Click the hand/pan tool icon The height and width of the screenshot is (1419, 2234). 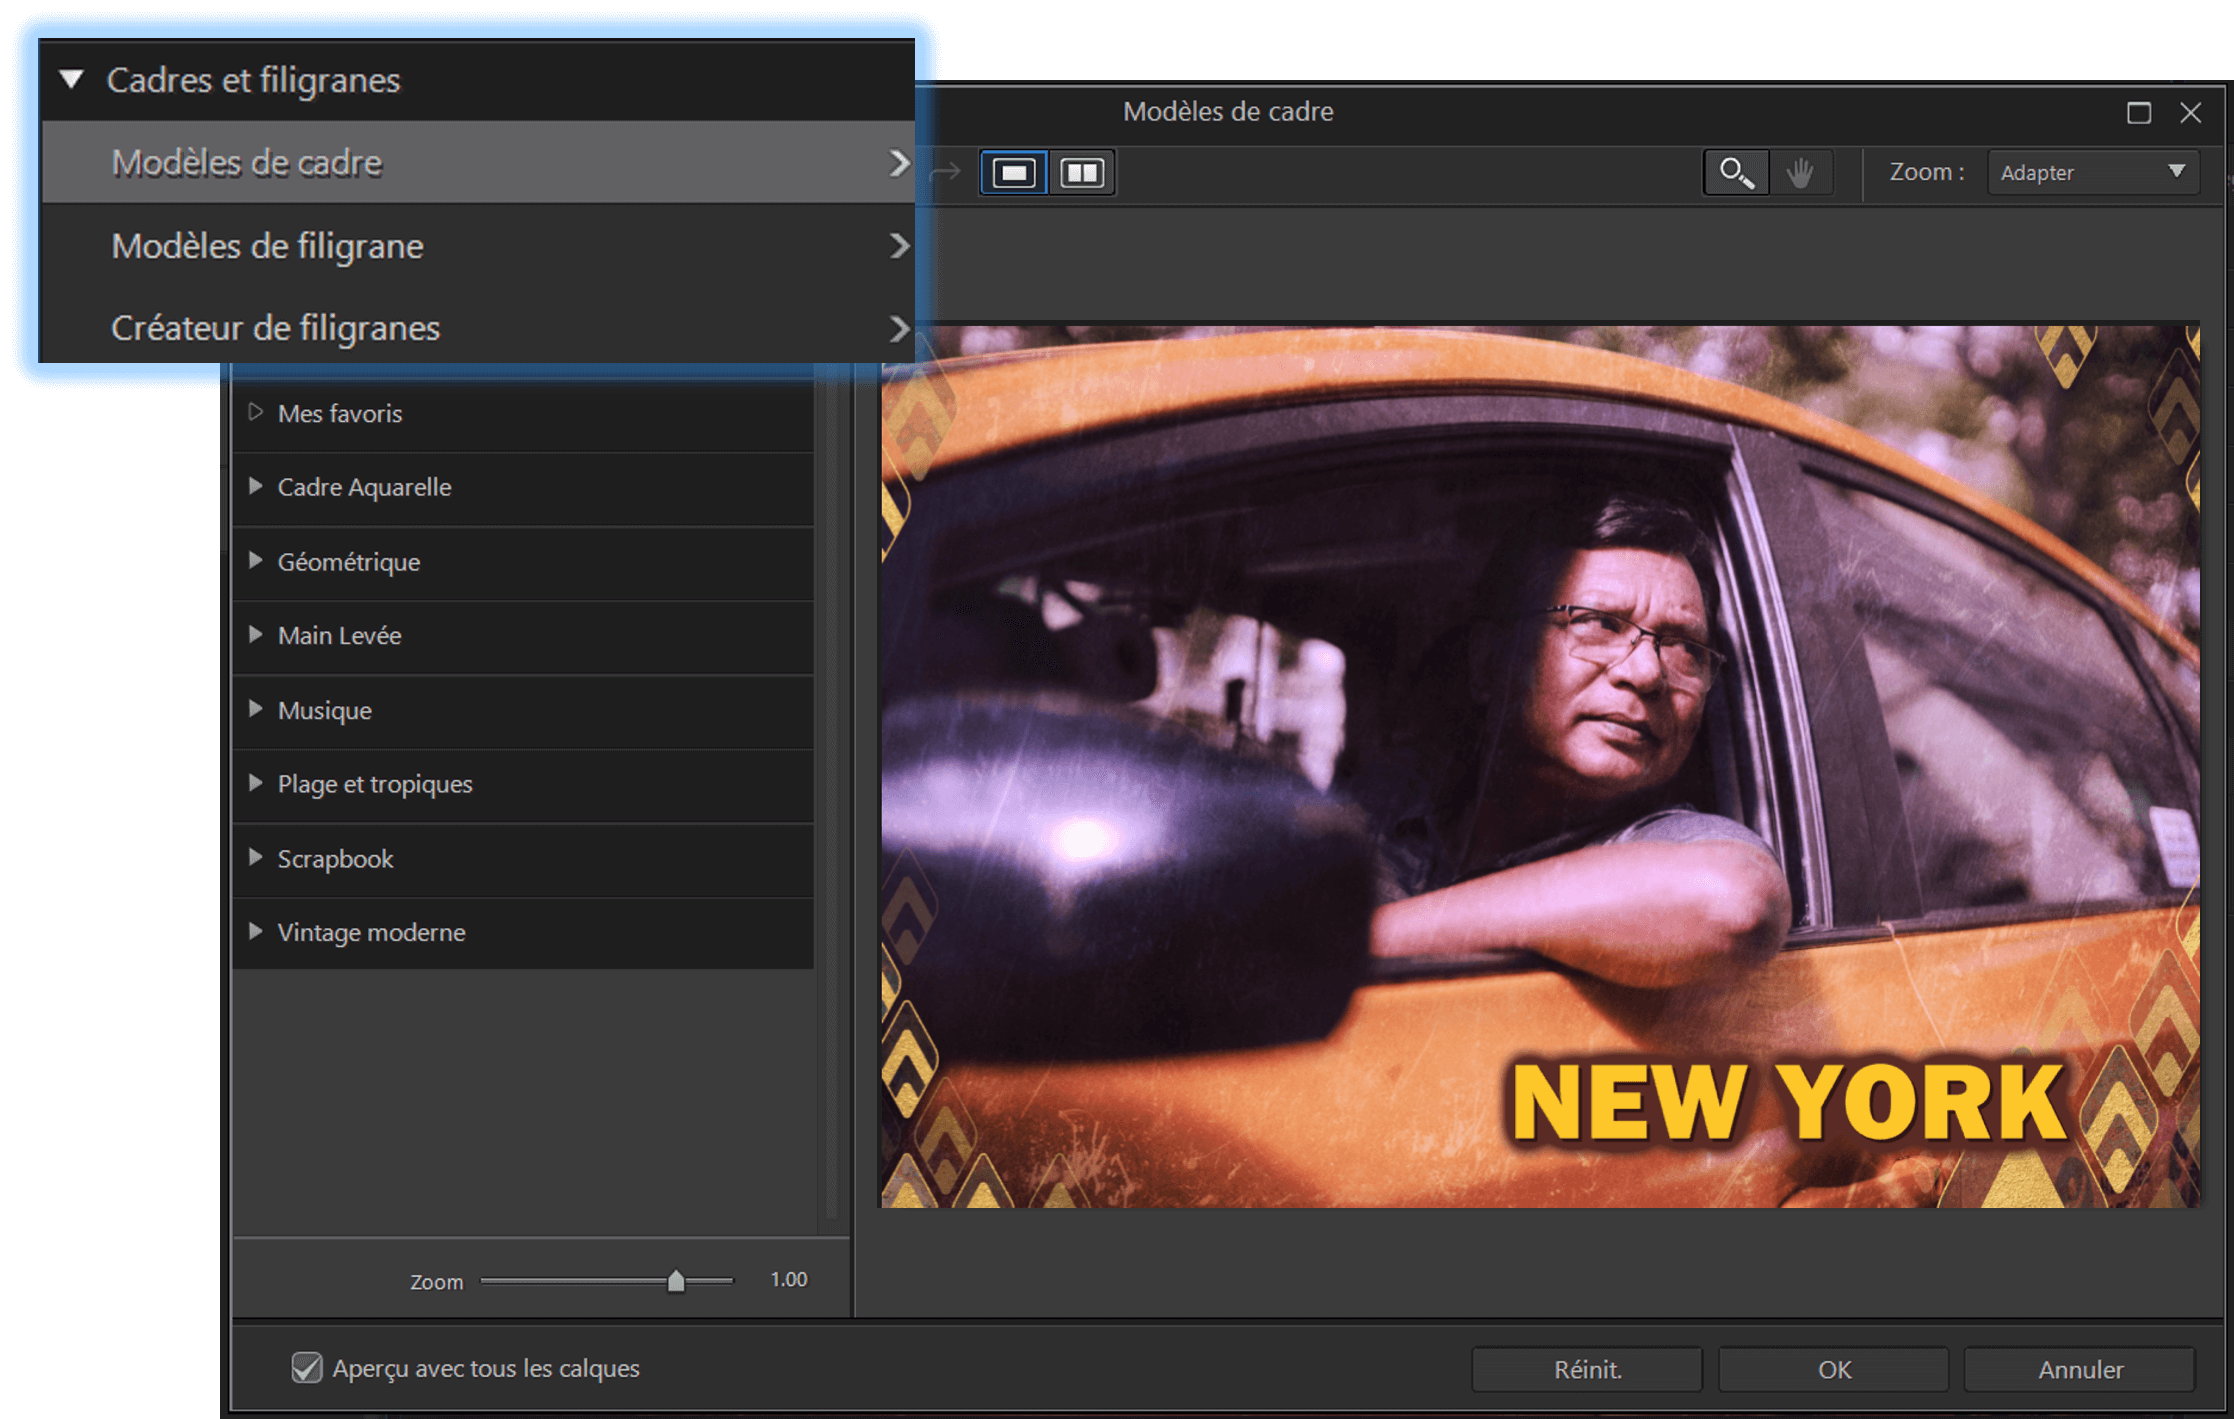tap(1803, 173)
